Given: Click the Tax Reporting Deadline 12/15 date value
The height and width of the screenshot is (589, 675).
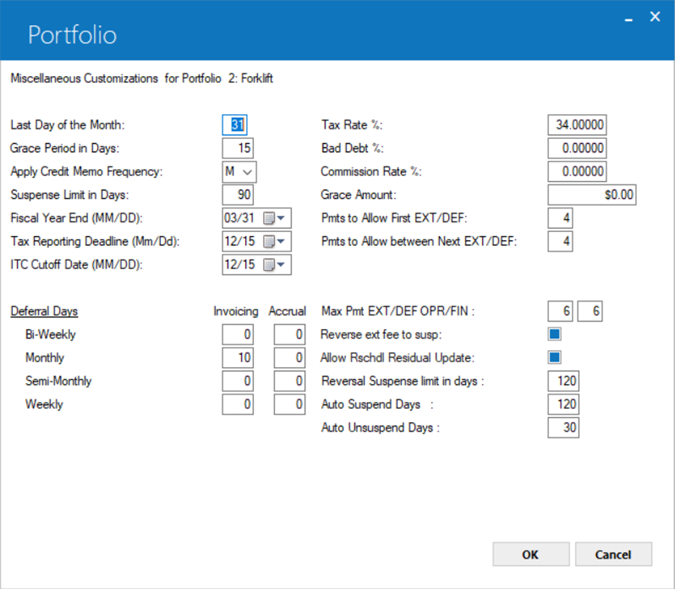Looking at the screenshot, I should [240, 241].
